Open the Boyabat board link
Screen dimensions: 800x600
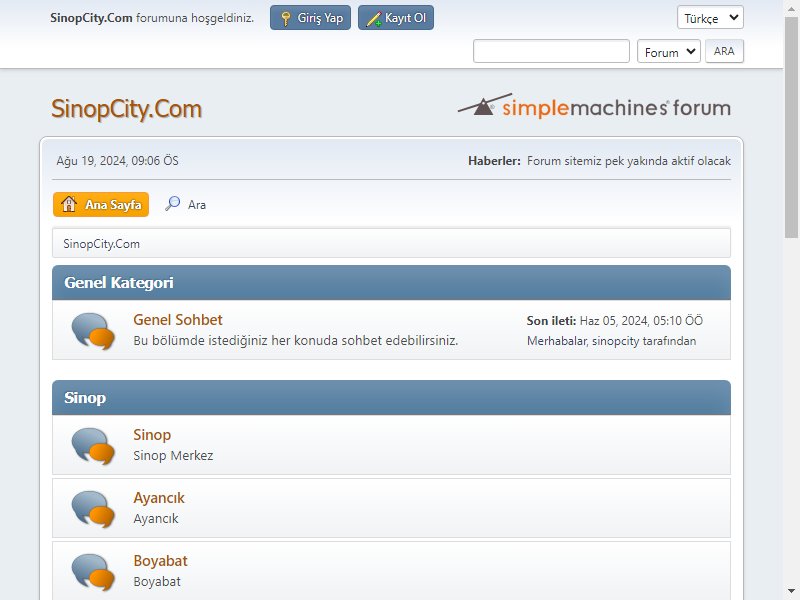click(161, 561)
